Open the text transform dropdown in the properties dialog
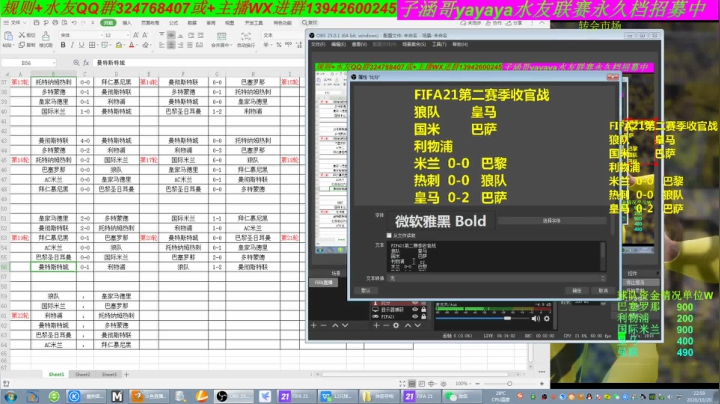 [x=497, y=278]
